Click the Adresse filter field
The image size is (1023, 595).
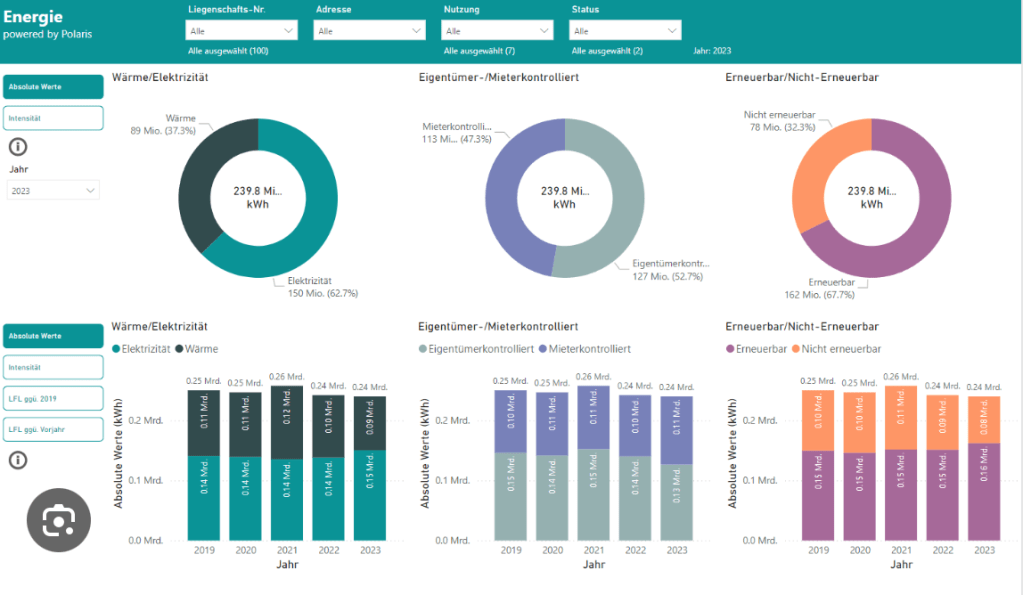[x=370, y=31]
